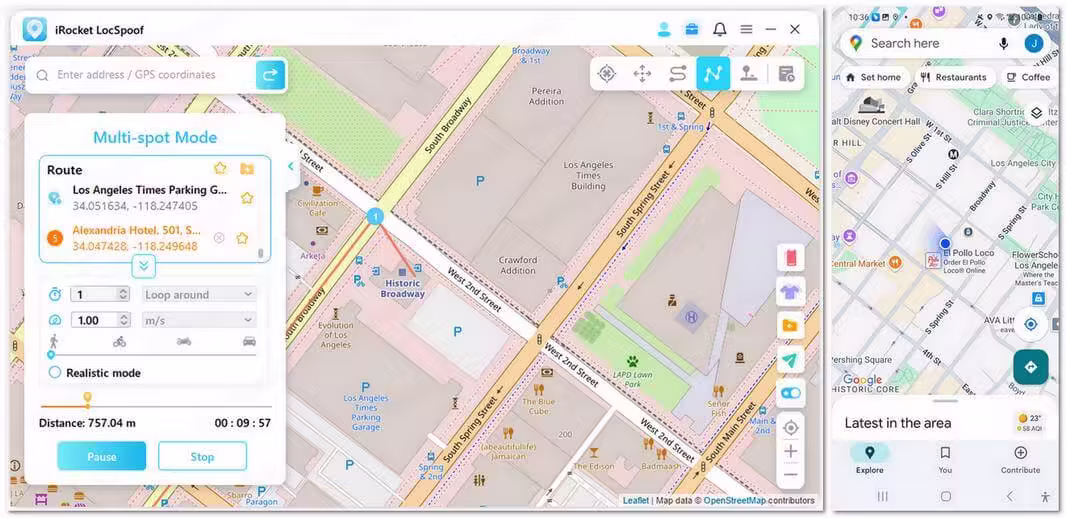Switch to You tab in Google Maps
This screenshot has height=518, width=1066.
click(x=945, y=460)
